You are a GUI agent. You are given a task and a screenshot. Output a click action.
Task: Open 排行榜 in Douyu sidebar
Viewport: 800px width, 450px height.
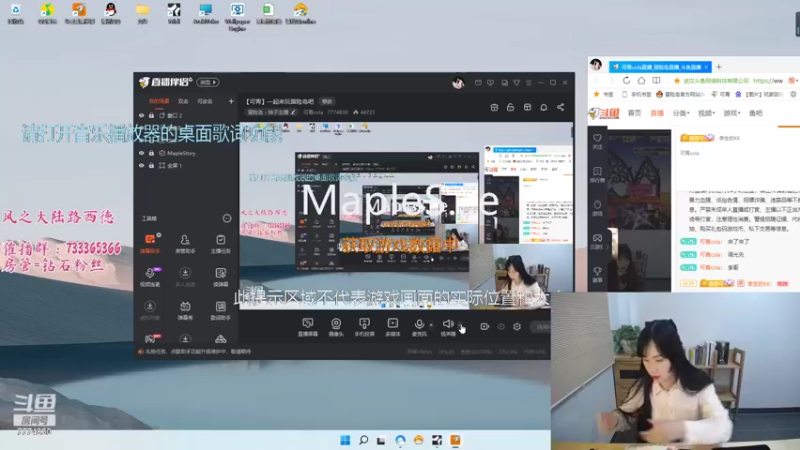[597, 174]
